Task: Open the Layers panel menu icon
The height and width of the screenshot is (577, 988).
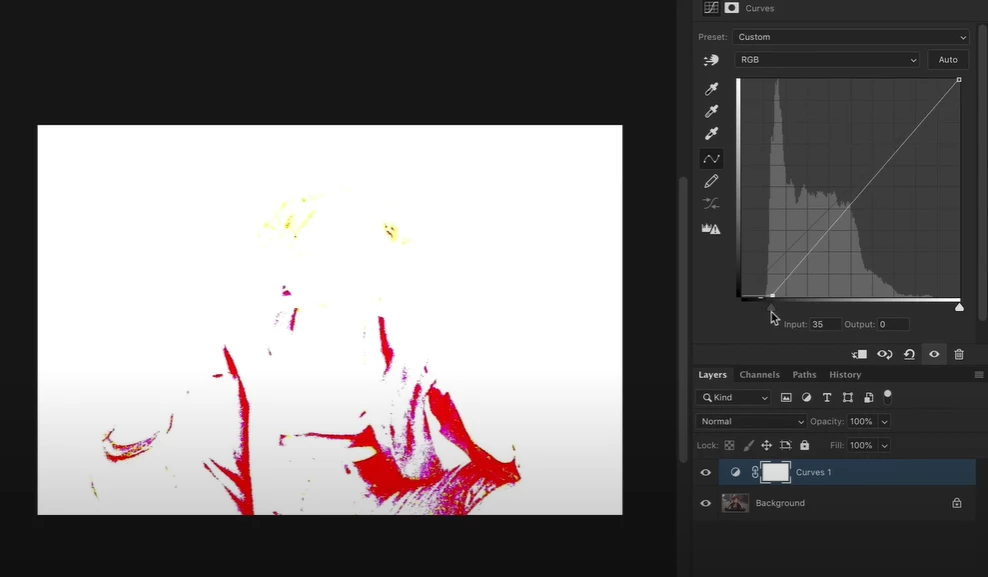Action: pyautogui.click(x=979, y=375)
